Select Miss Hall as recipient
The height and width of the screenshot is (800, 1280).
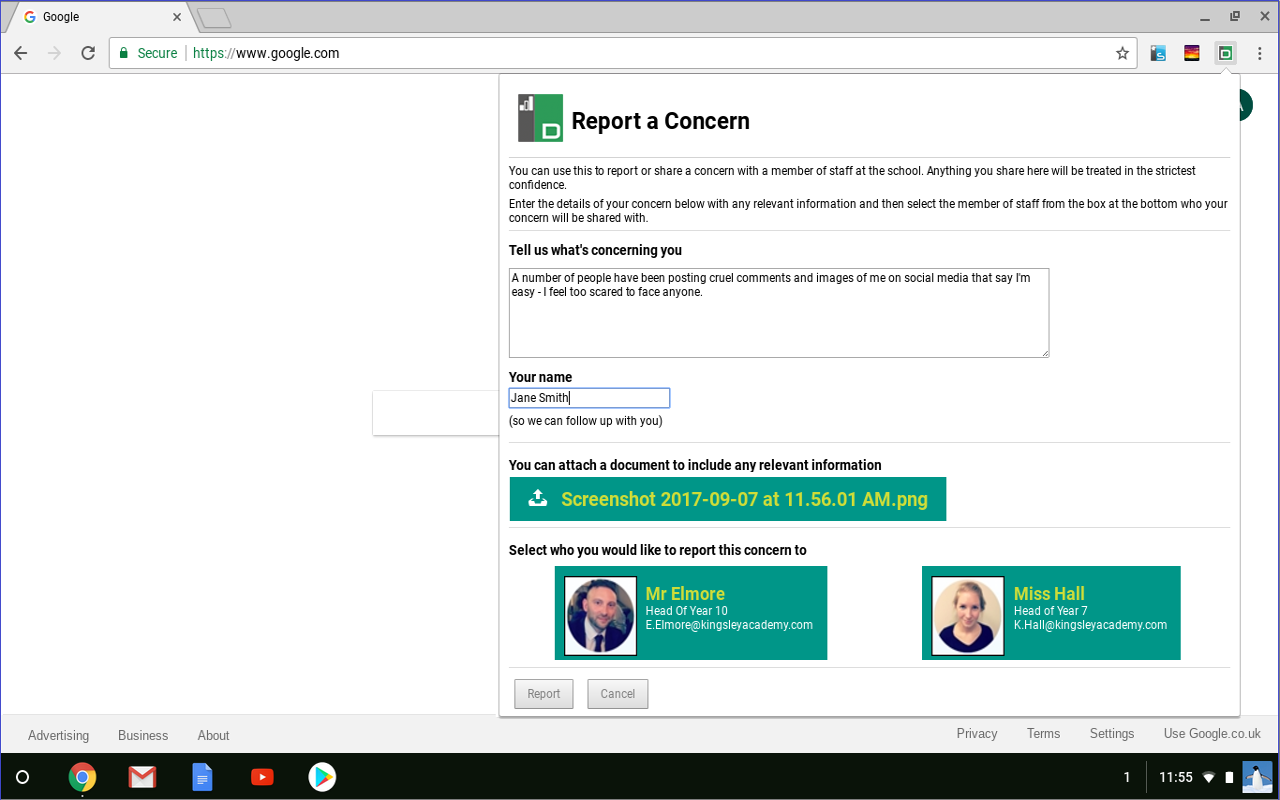tap(1051, 613)
